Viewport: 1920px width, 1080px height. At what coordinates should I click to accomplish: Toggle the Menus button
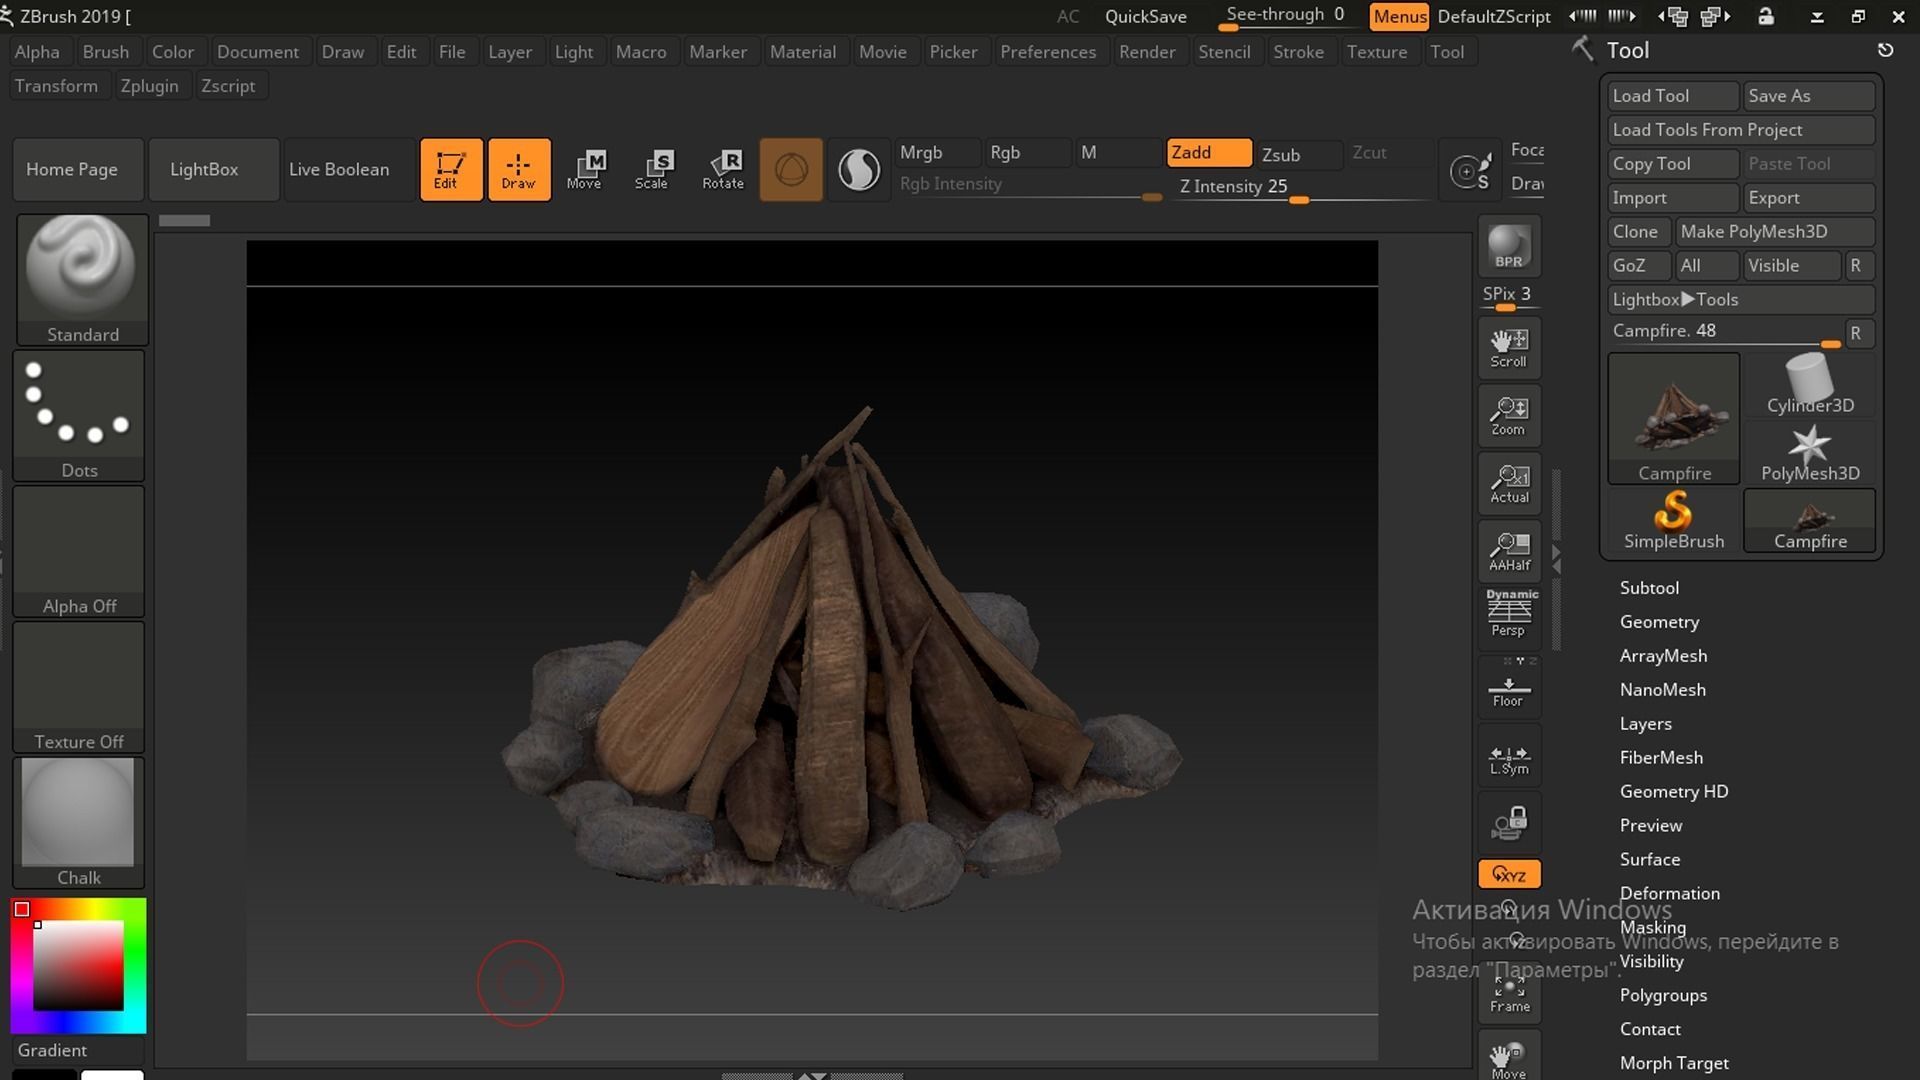tap(1399, 17)
